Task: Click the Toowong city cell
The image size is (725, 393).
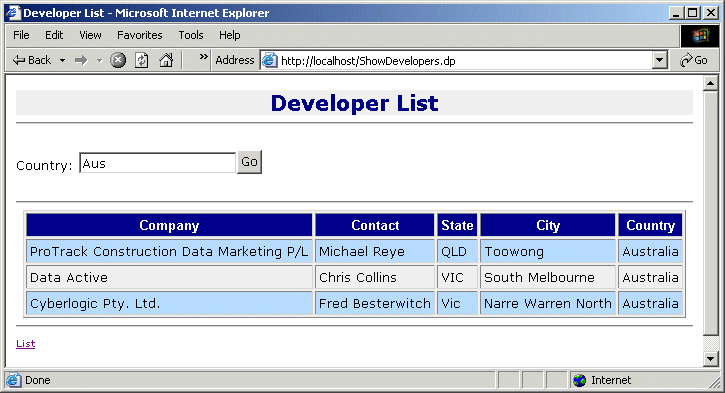Action: pos(548,252)
